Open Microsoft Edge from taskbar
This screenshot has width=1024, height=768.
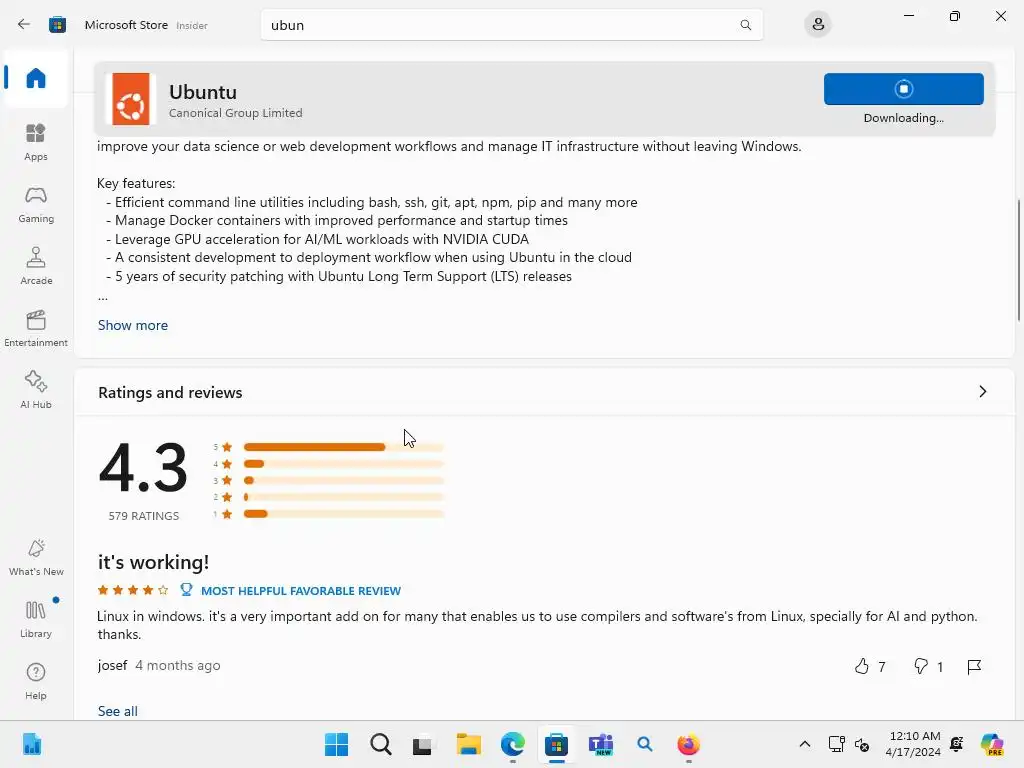[x=513, y=744]
